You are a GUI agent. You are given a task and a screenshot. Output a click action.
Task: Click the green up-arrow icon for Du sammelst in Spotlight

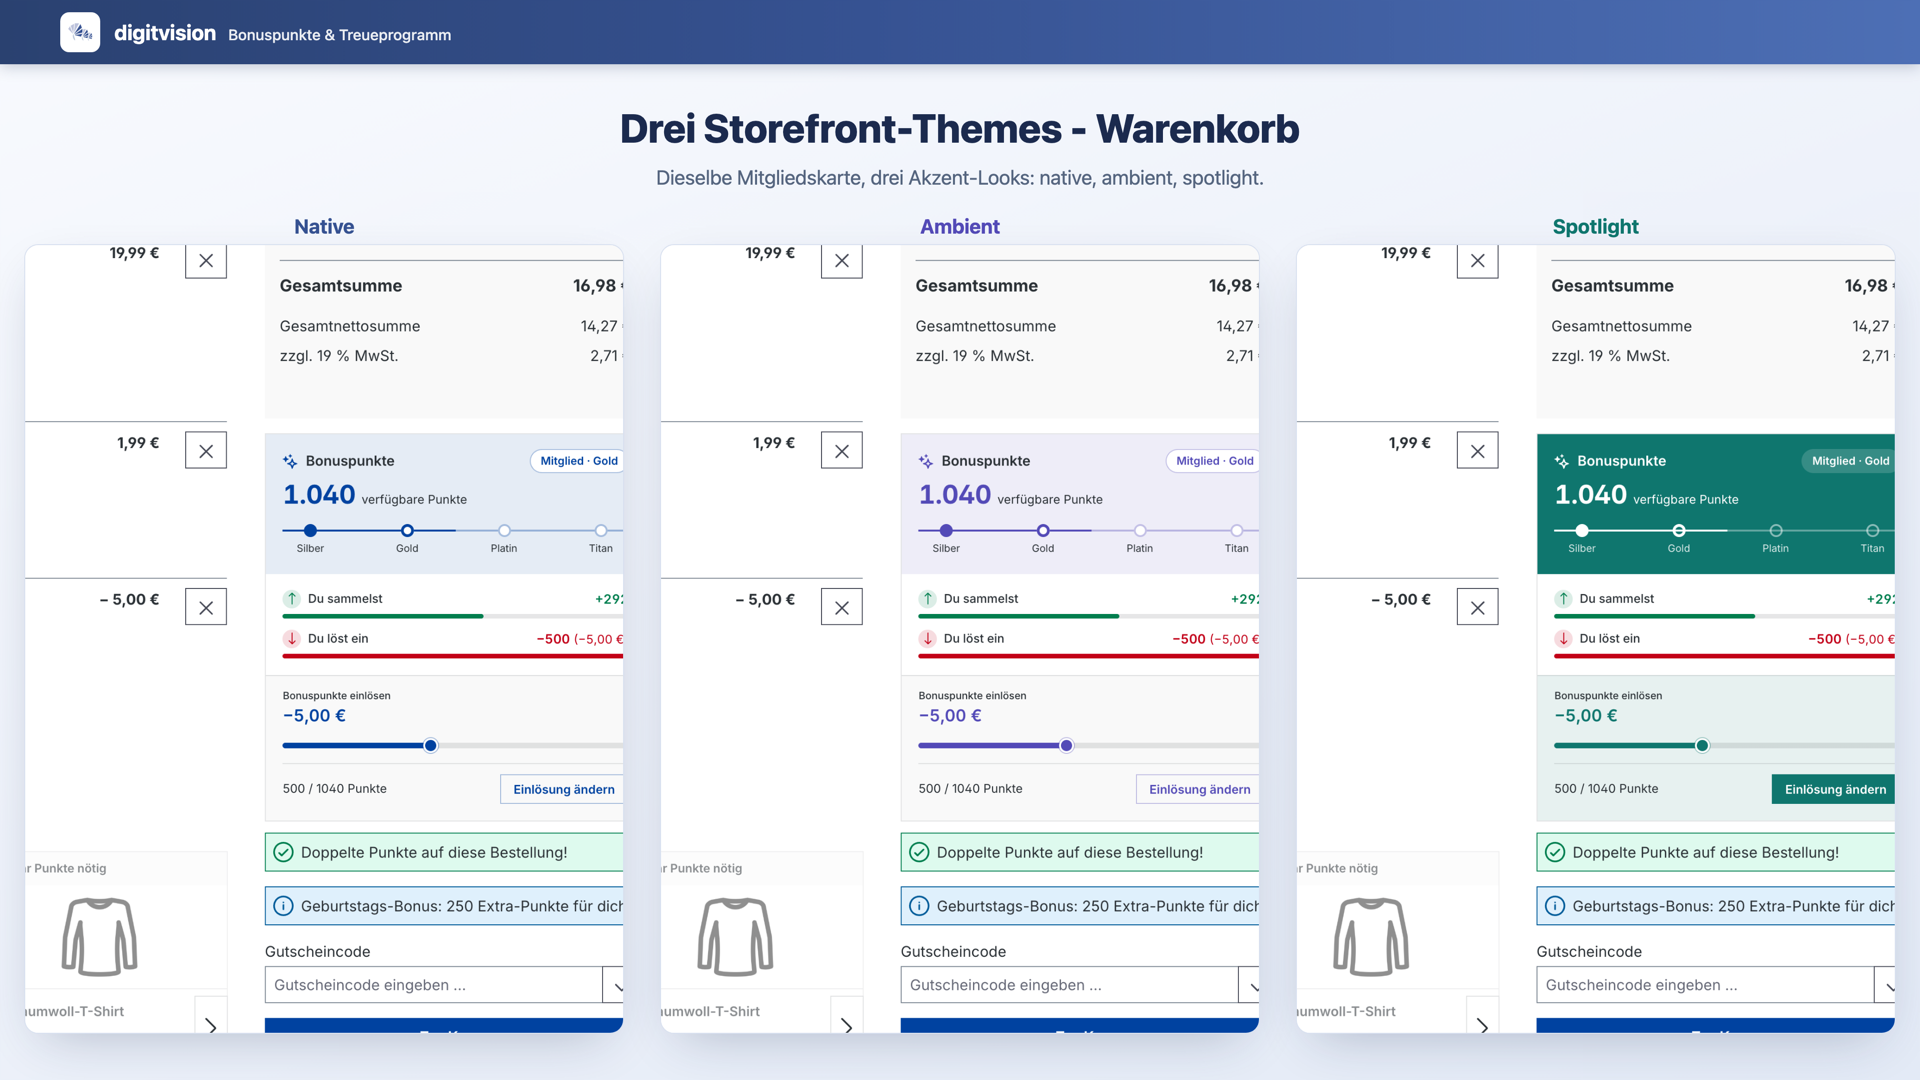click(1563, 598)
